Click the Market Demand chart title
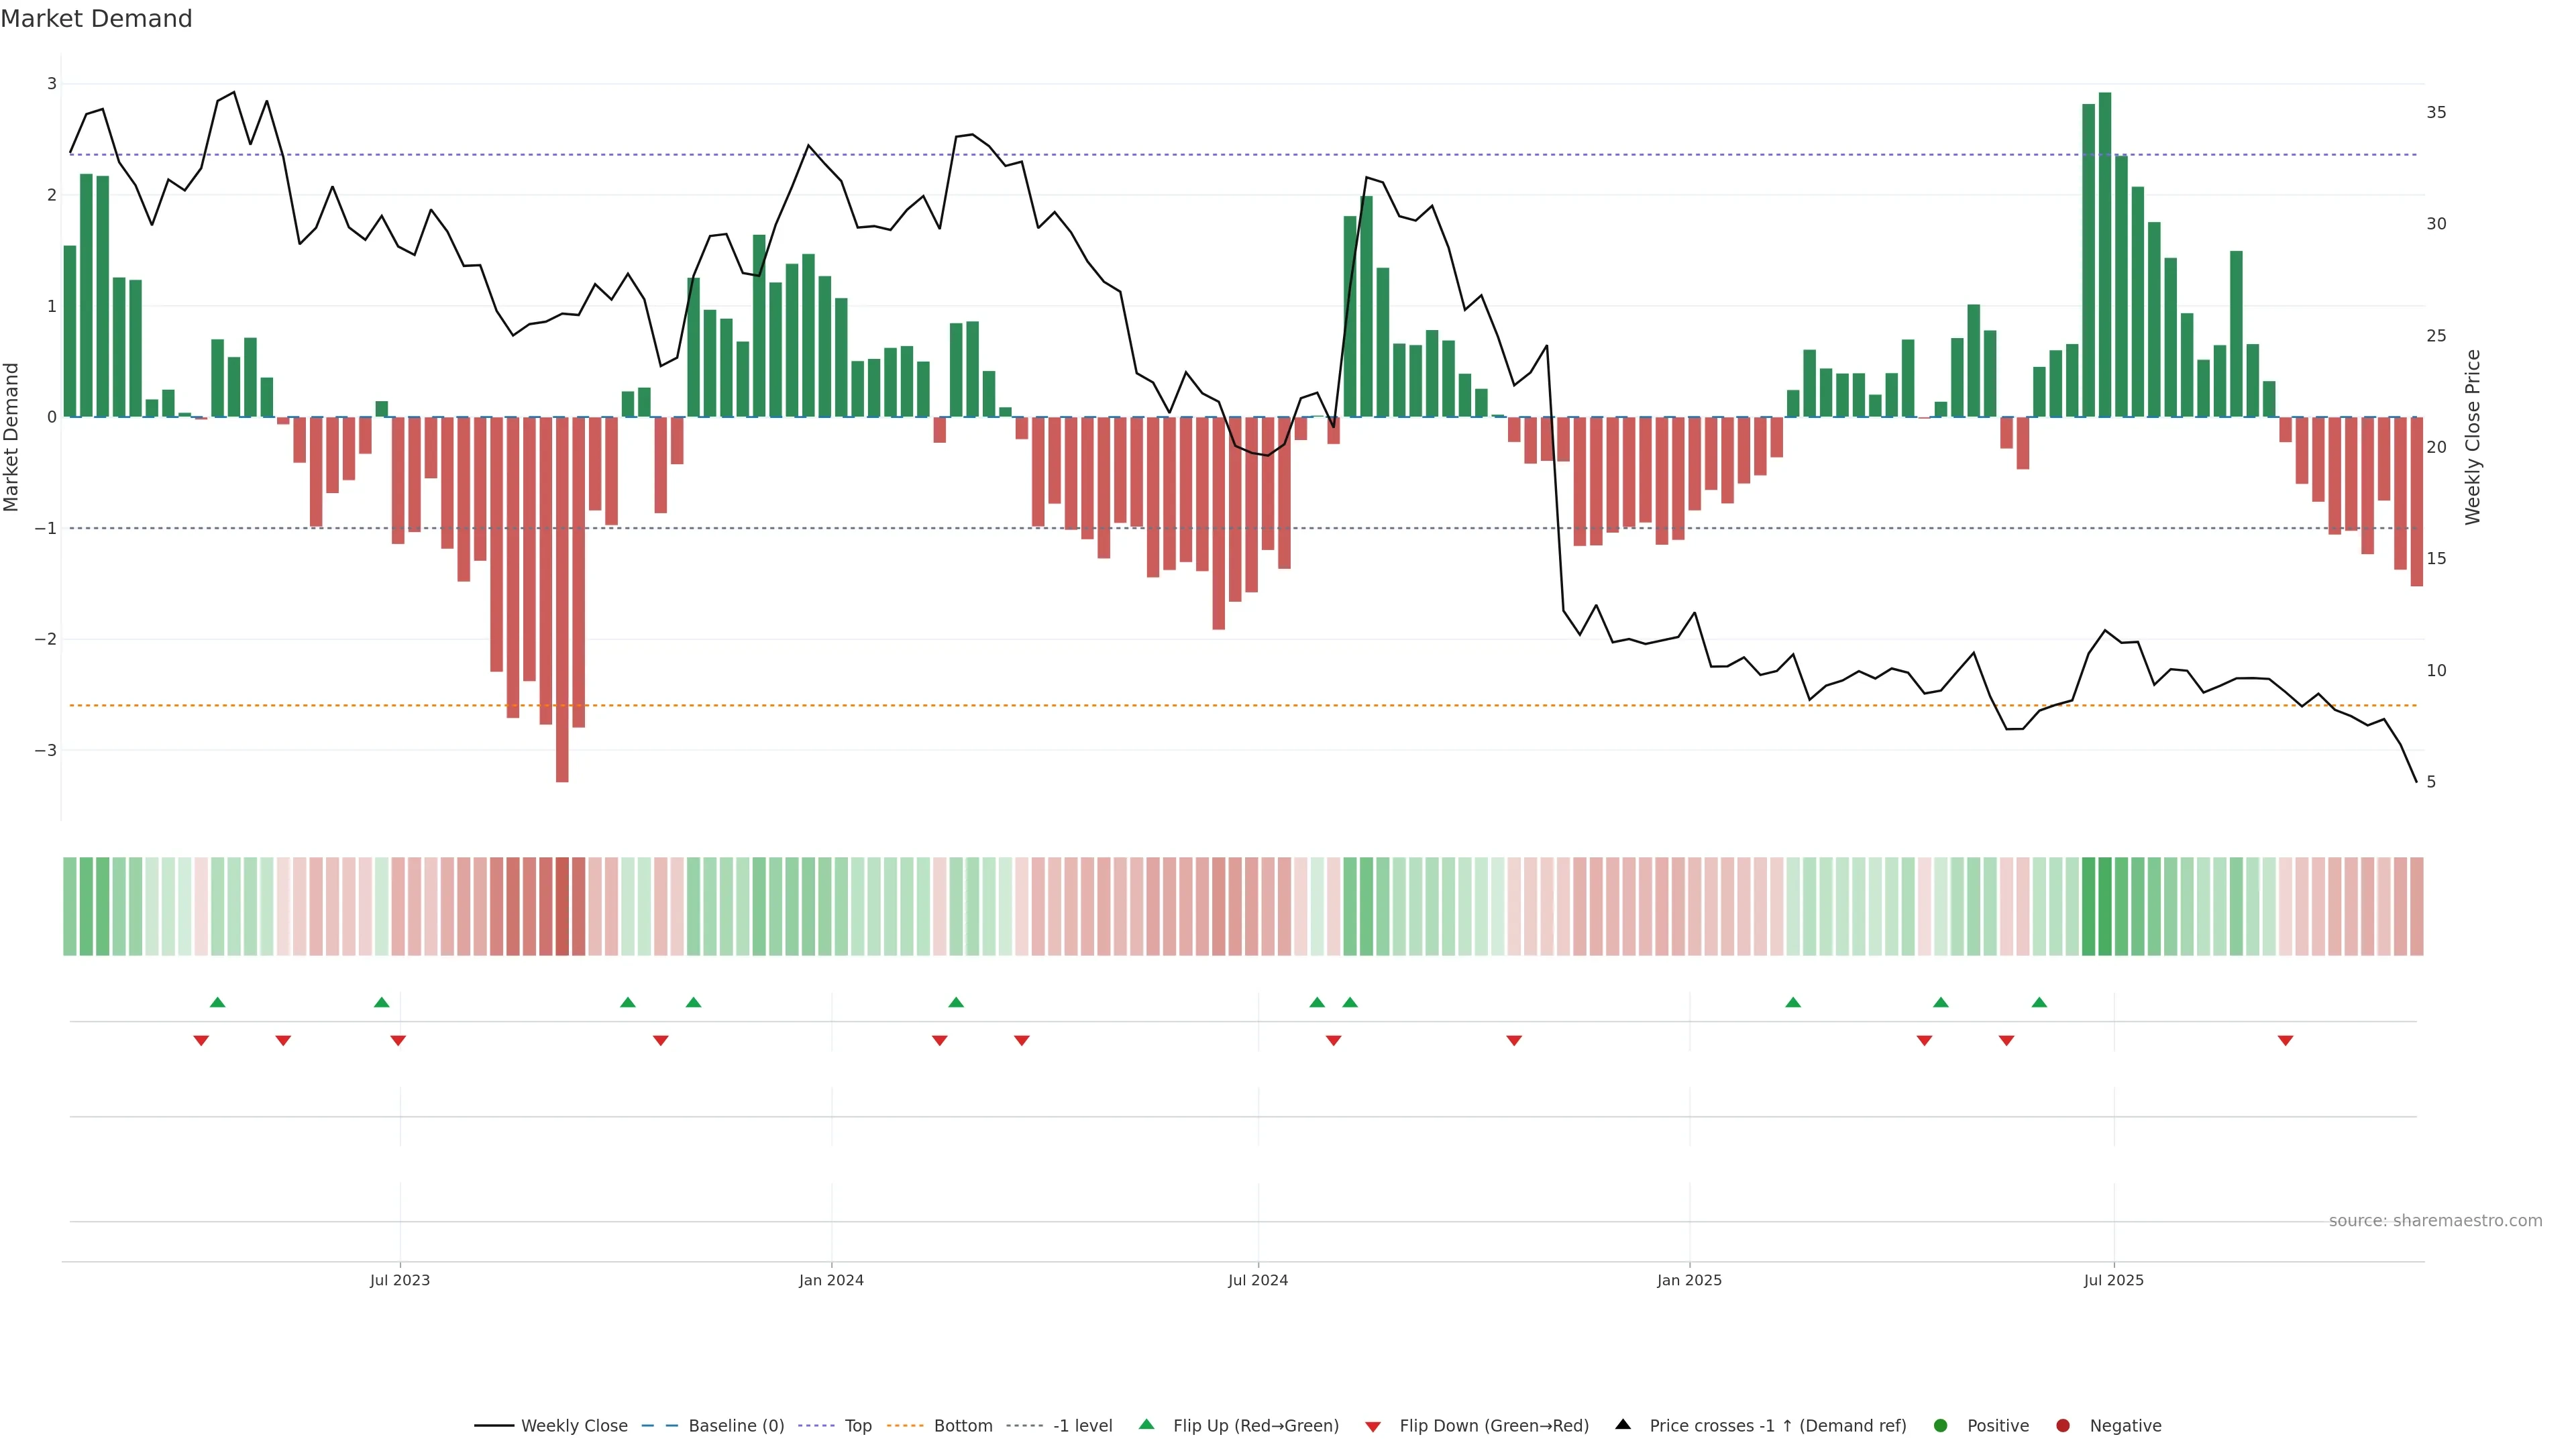Viewport: 2576px width, 1449px height. tap(96, 19)
